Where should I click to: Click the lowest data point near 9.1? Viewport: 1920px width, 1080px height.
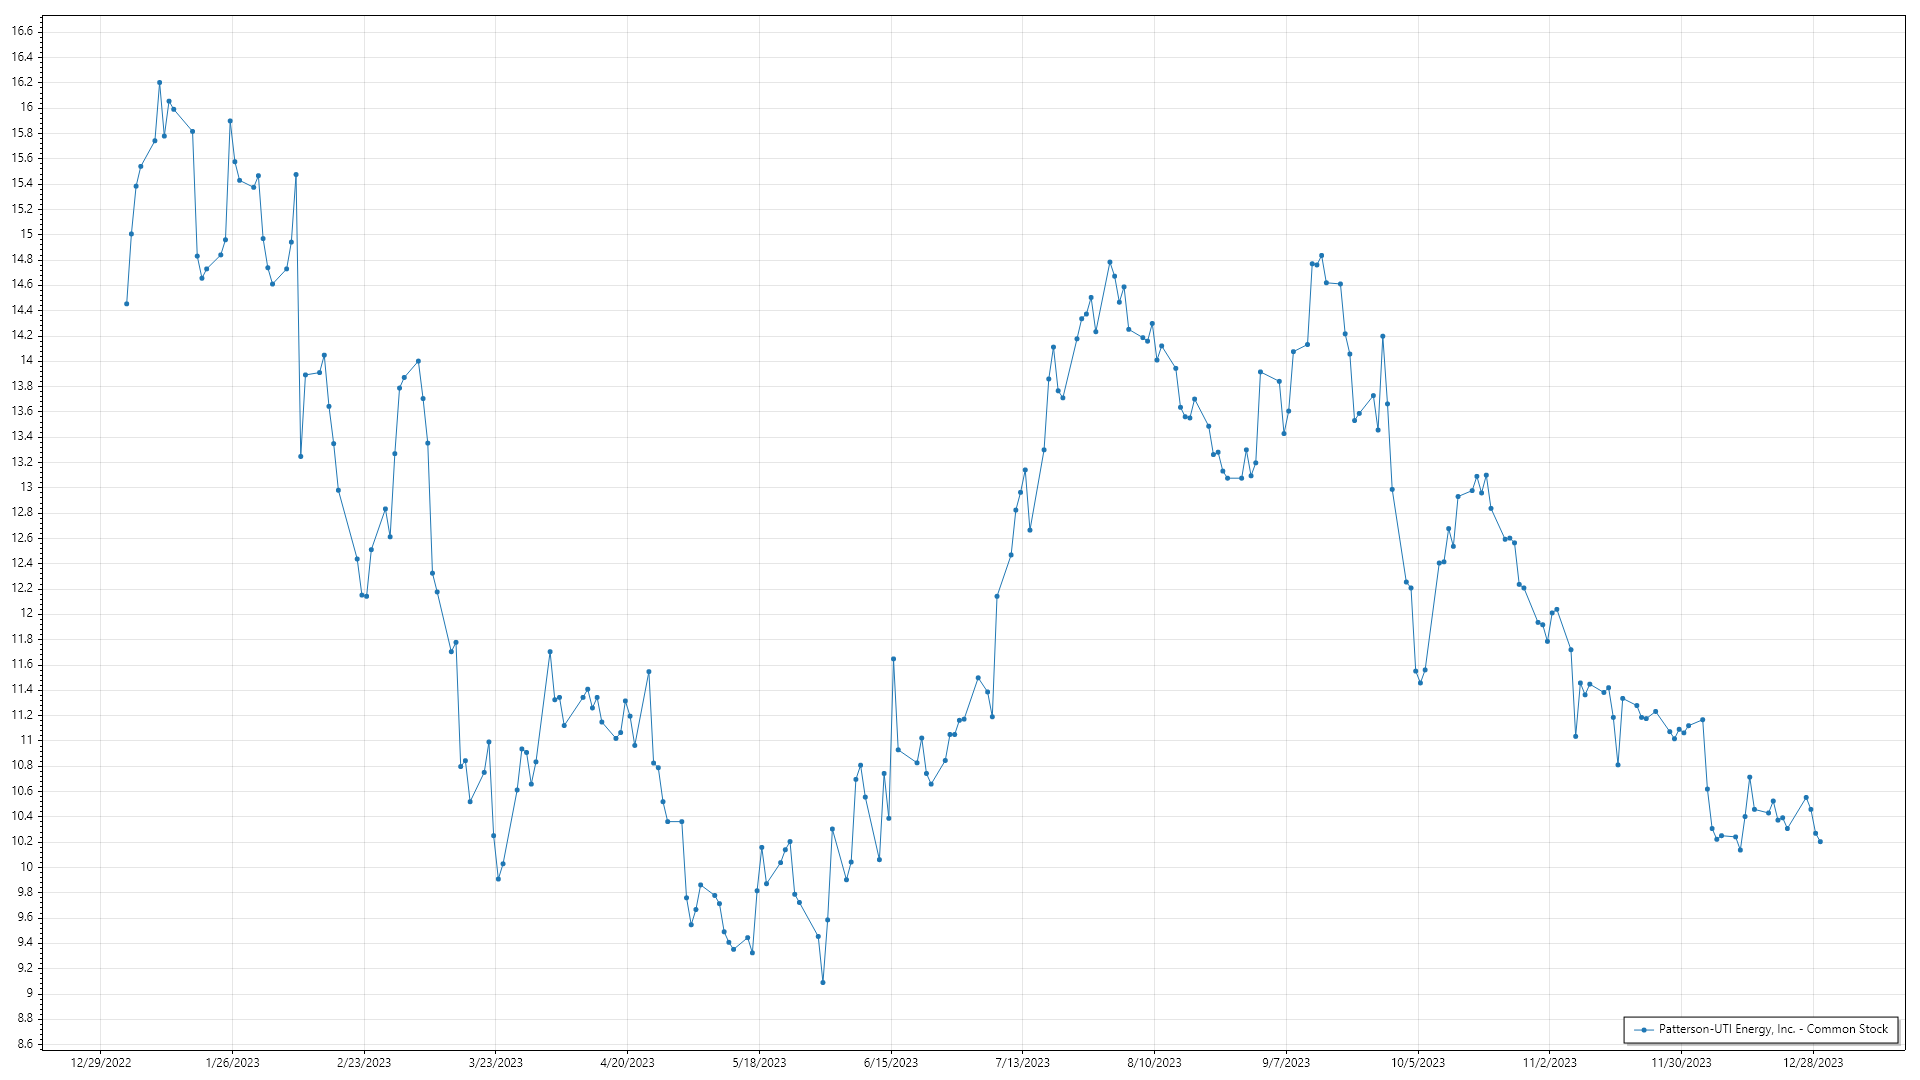[x=823, y=982]
